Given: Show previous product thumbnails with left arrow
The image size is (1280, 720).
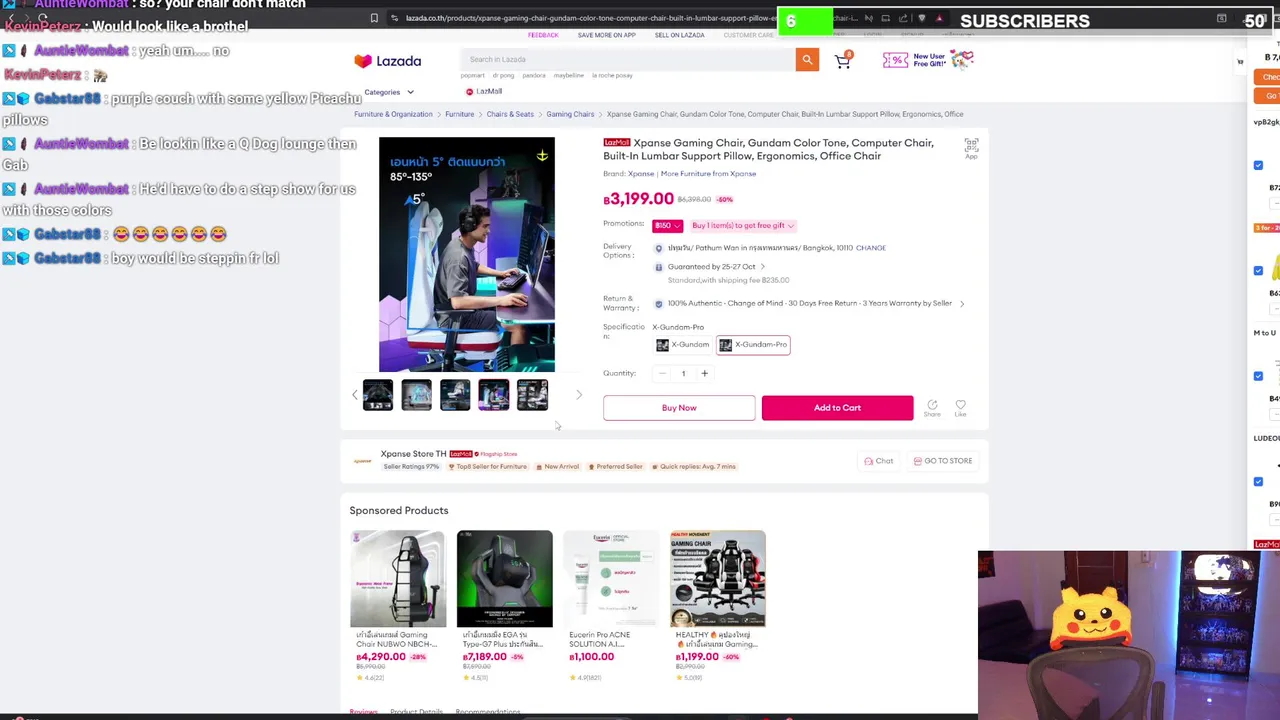Looking at the screenshot, I should click(354, 395).
